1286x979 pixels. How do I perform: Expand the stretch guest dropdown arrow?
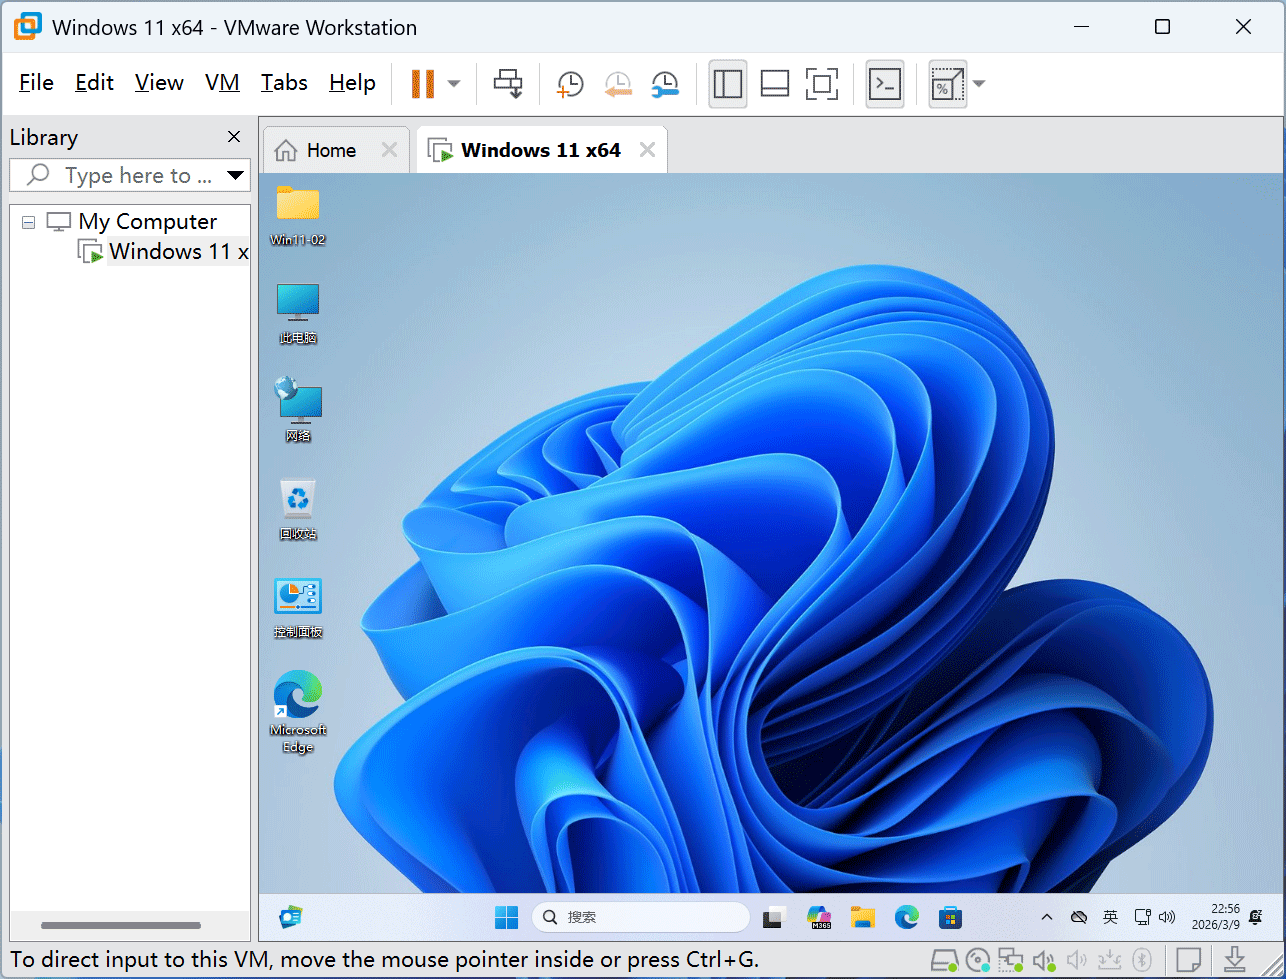(979, 84)
